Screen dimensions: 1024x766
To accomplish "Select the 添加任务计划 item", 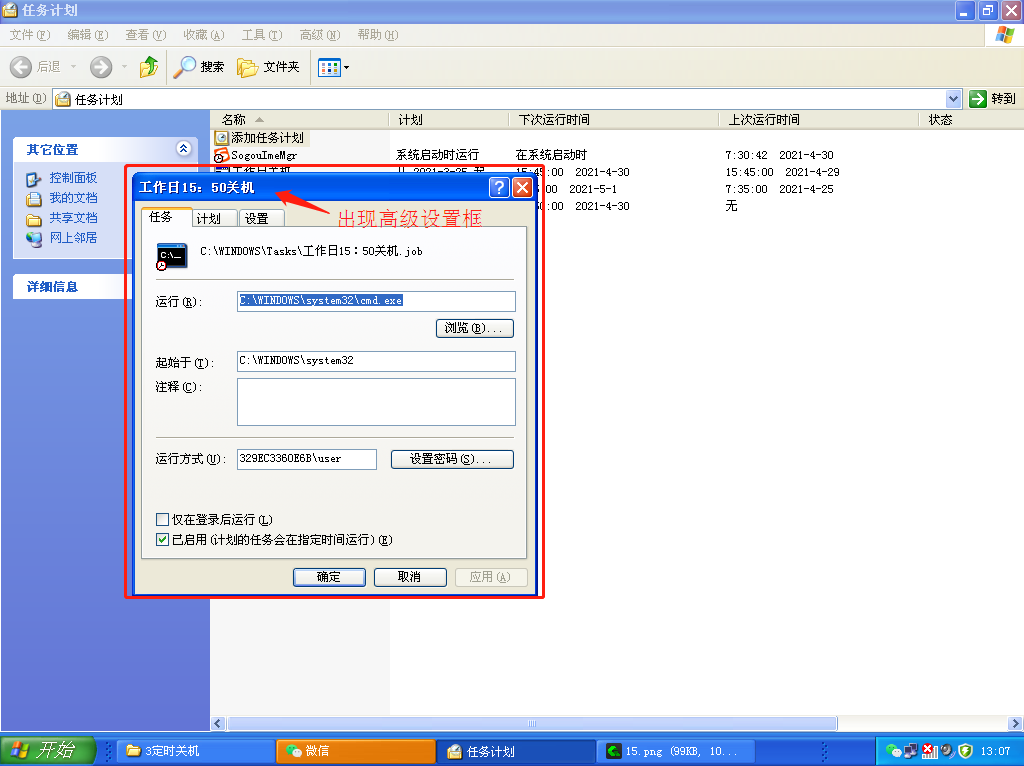I will 260,138.
